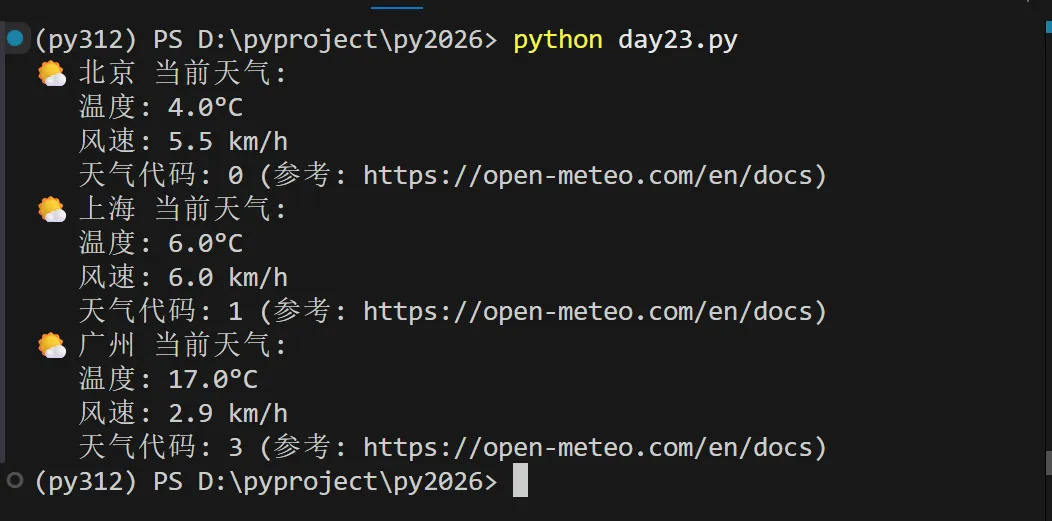This screenshot has height=521, width=1052.
Task: Open the open-meteo docs link under 广州
Action: pyautogui.click(x=594, y=447)
